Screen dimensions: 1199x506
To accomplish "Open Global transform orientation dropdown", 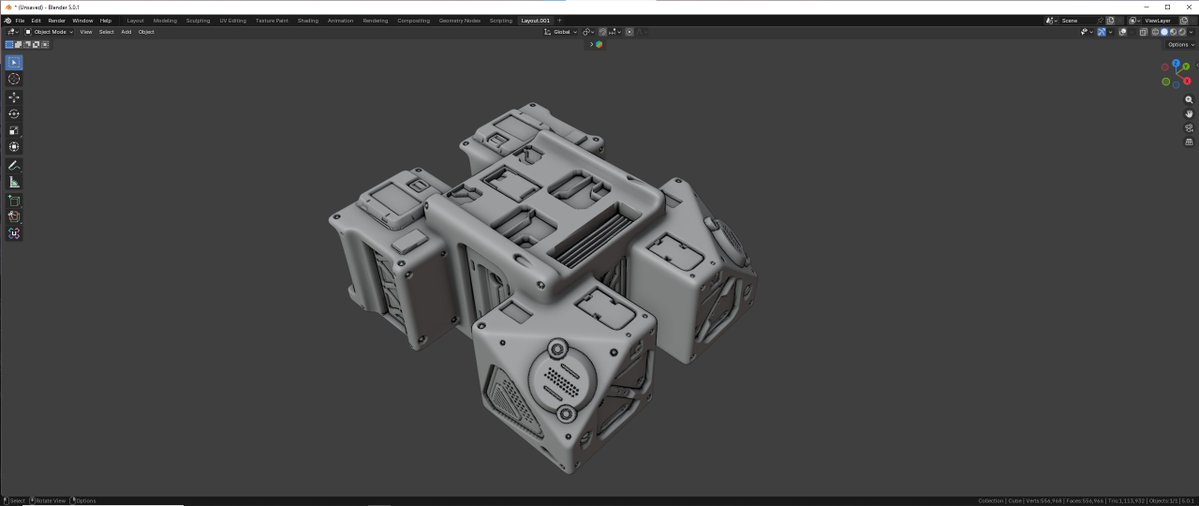I will [561, 31].
